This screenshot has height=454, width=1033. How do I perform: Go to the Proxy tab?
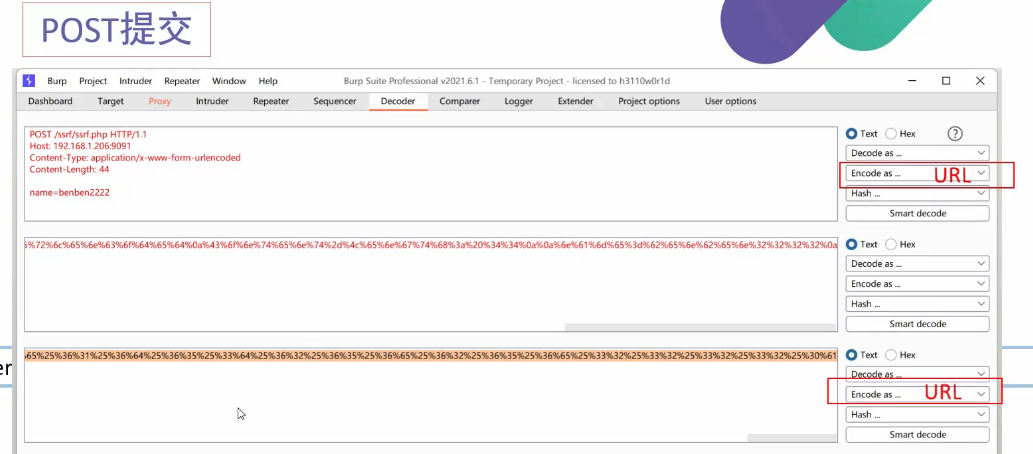tap(160, 101)
